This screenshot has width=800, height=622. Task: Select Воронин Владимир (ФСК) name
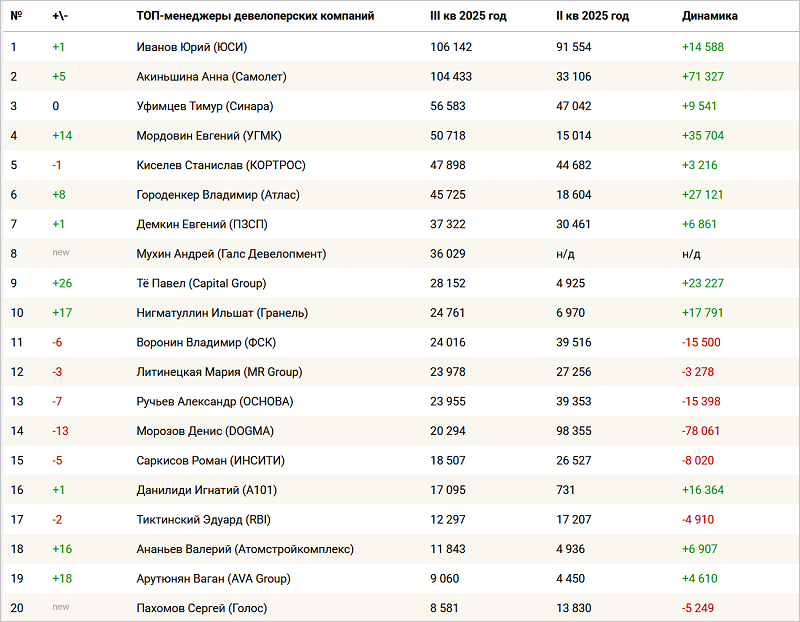[x=206, y=342]
